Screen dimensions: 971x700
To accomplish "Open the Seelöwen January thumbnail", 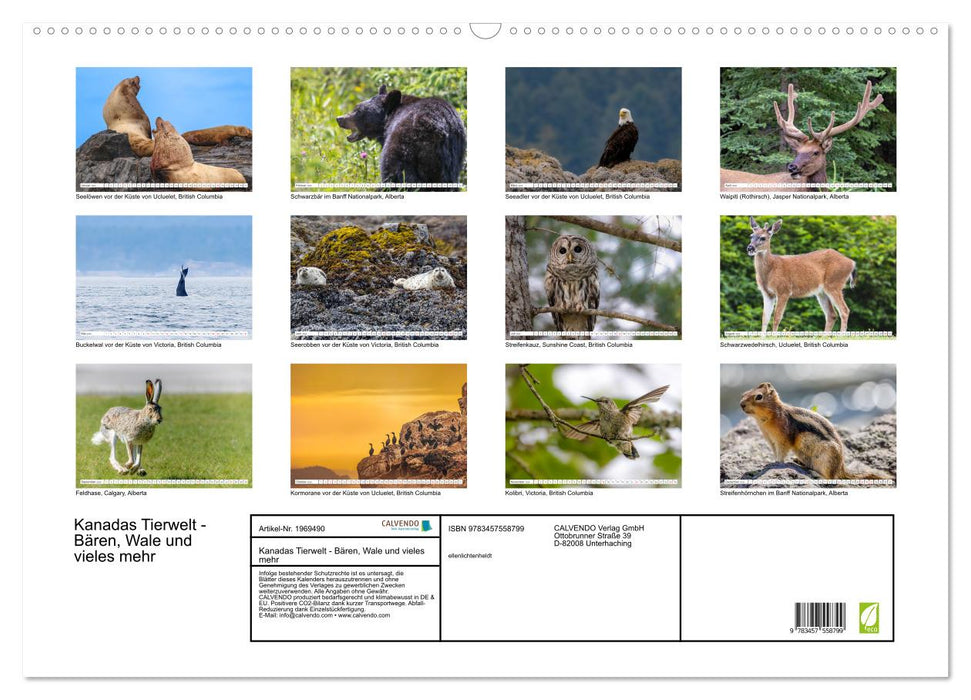I will click(x=163, y=128).
